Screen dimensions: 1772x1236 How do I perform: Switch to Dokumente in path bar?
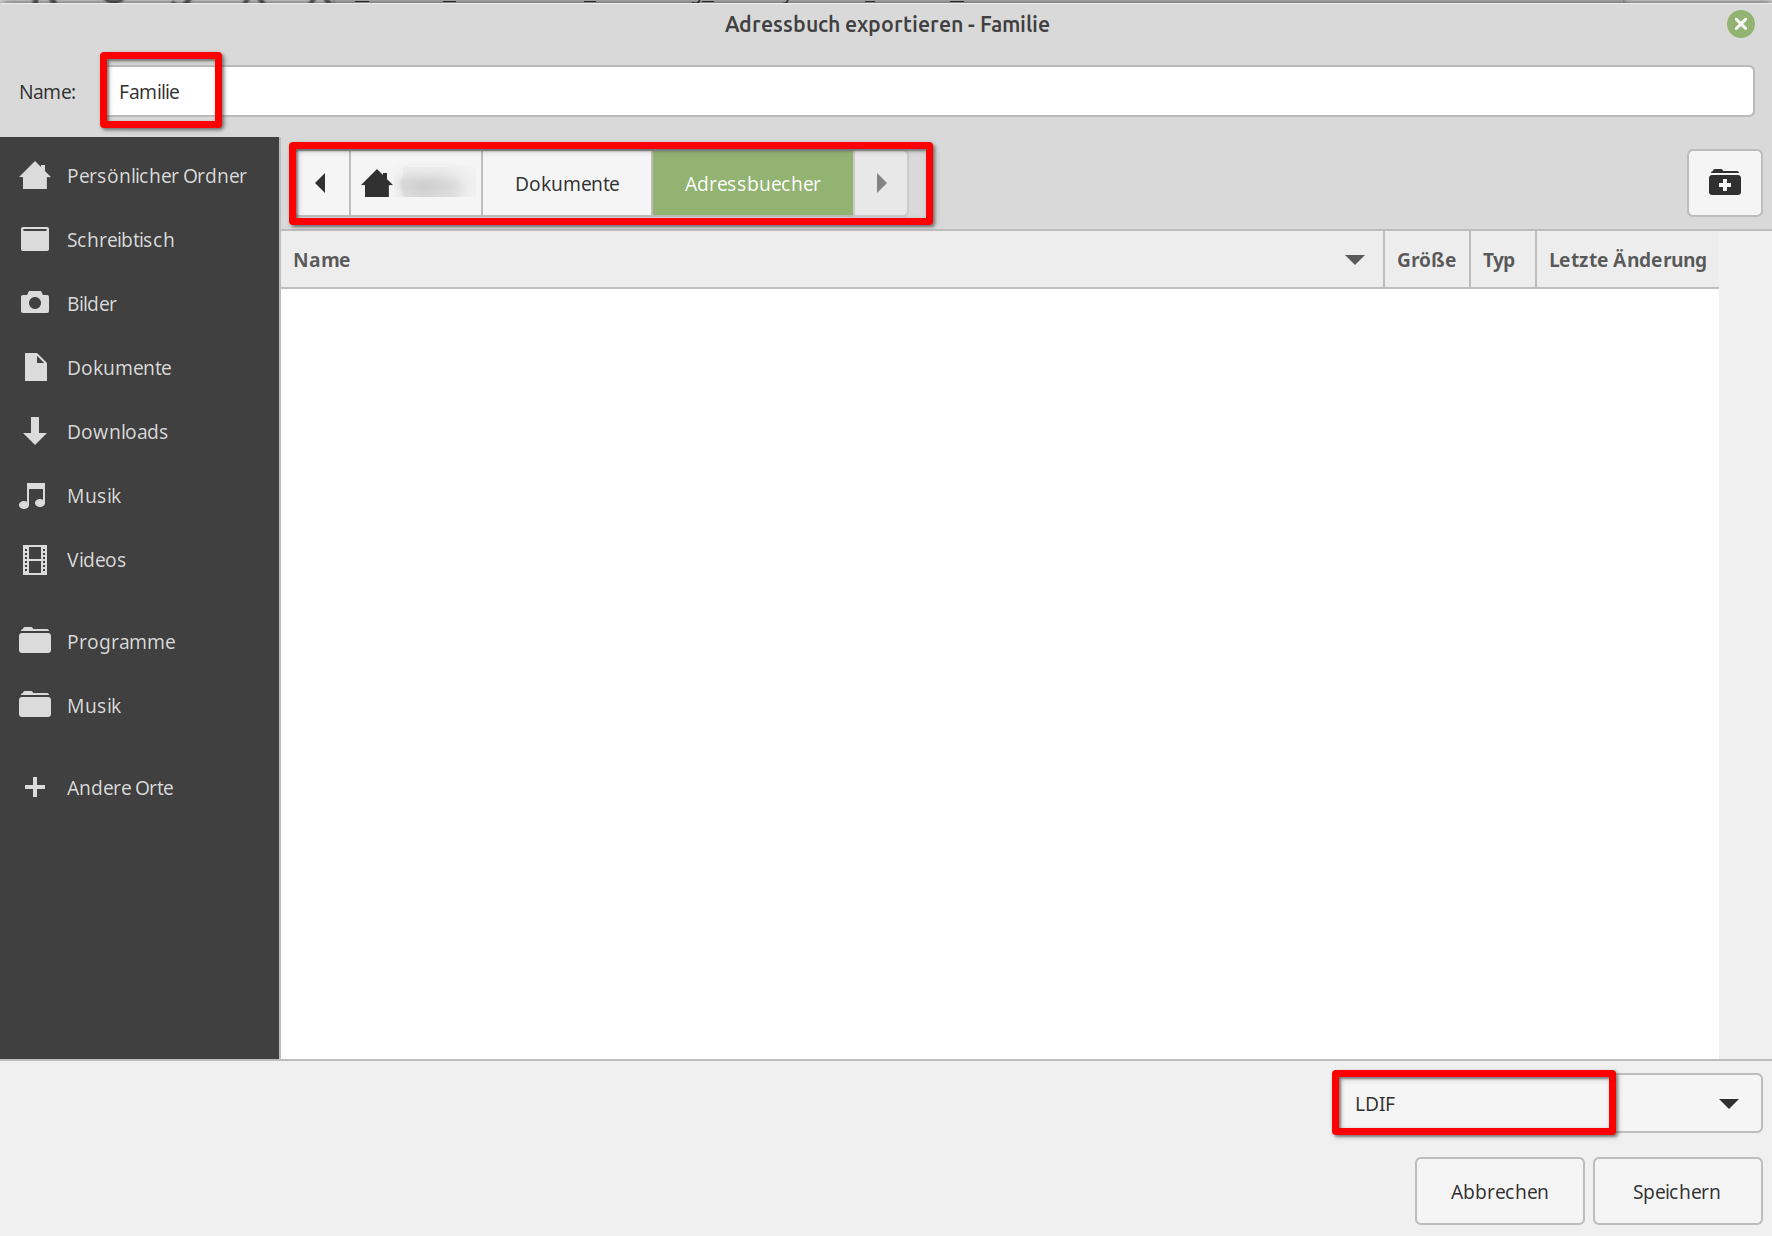point(567,184)
